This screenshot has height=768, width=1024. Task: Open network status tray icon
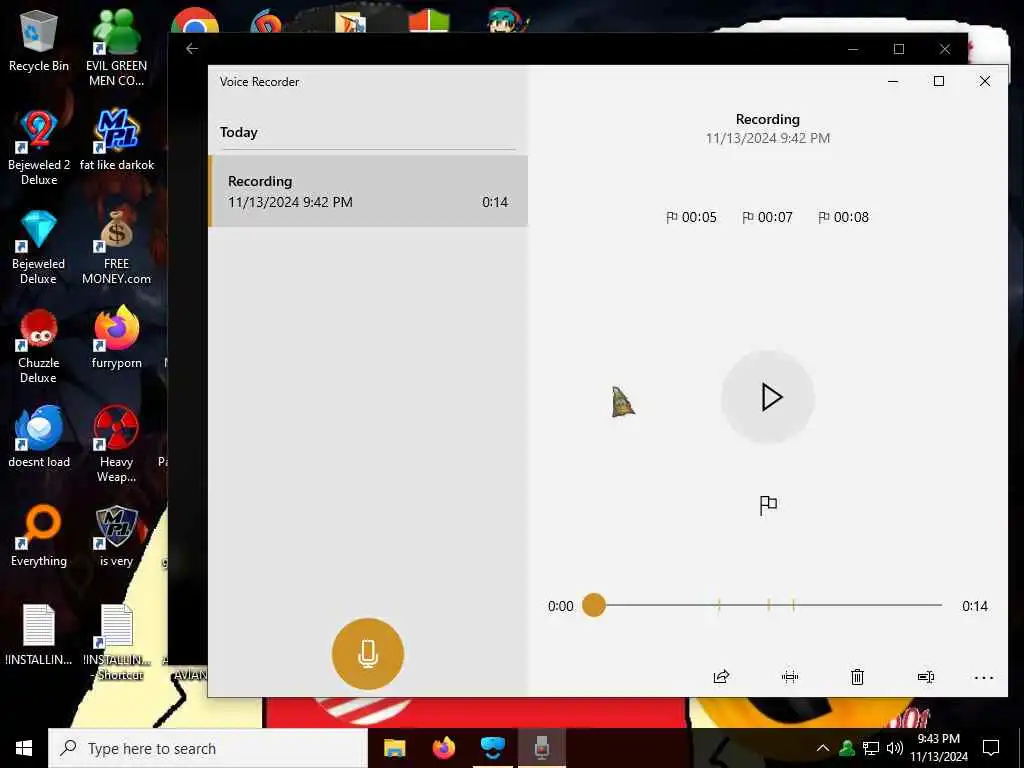(871, 748)
